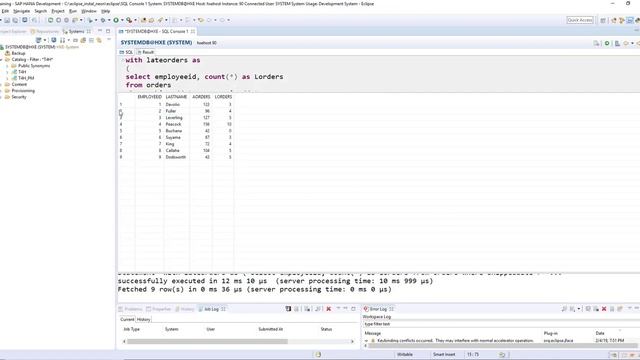The image size is (640, 360).
Task: Open dropdown arrow in SQL console header toolbar
Action: (633, 43)
